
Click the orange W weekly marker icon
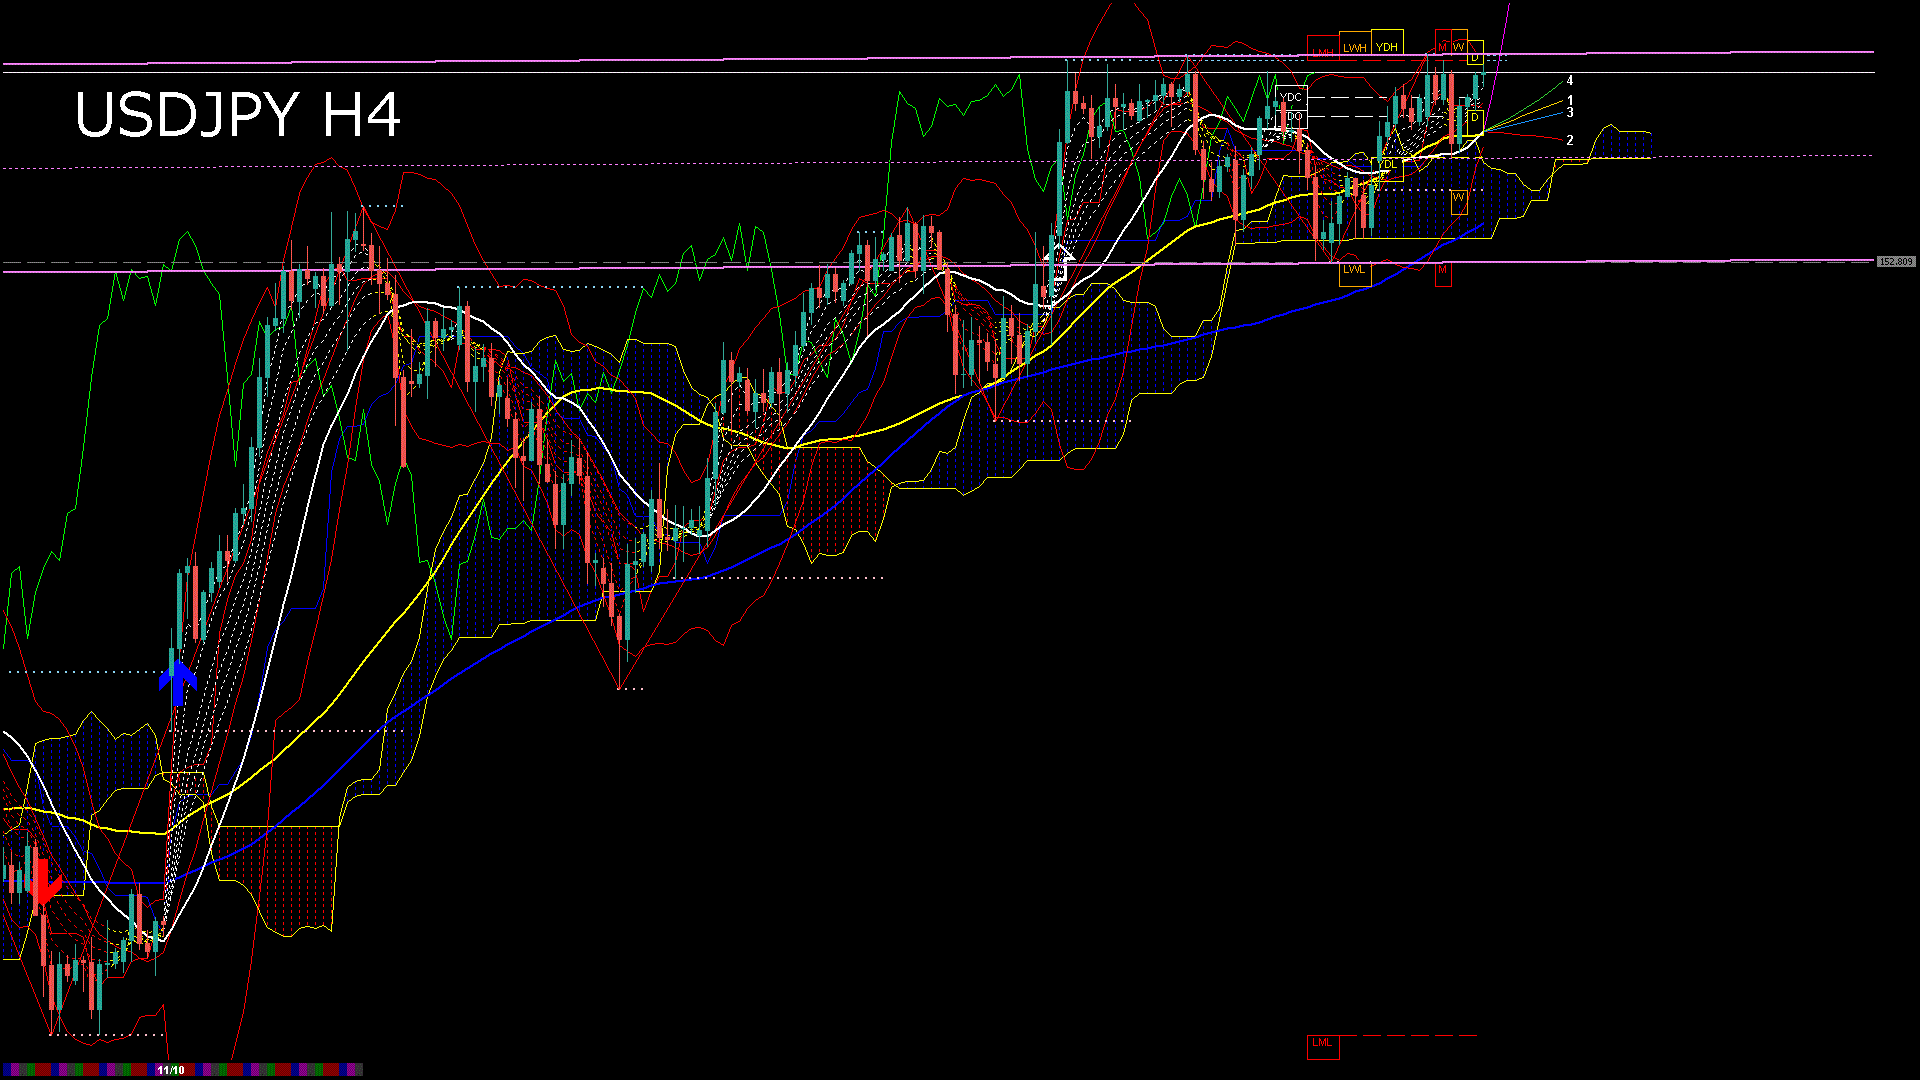(1460, 46)
